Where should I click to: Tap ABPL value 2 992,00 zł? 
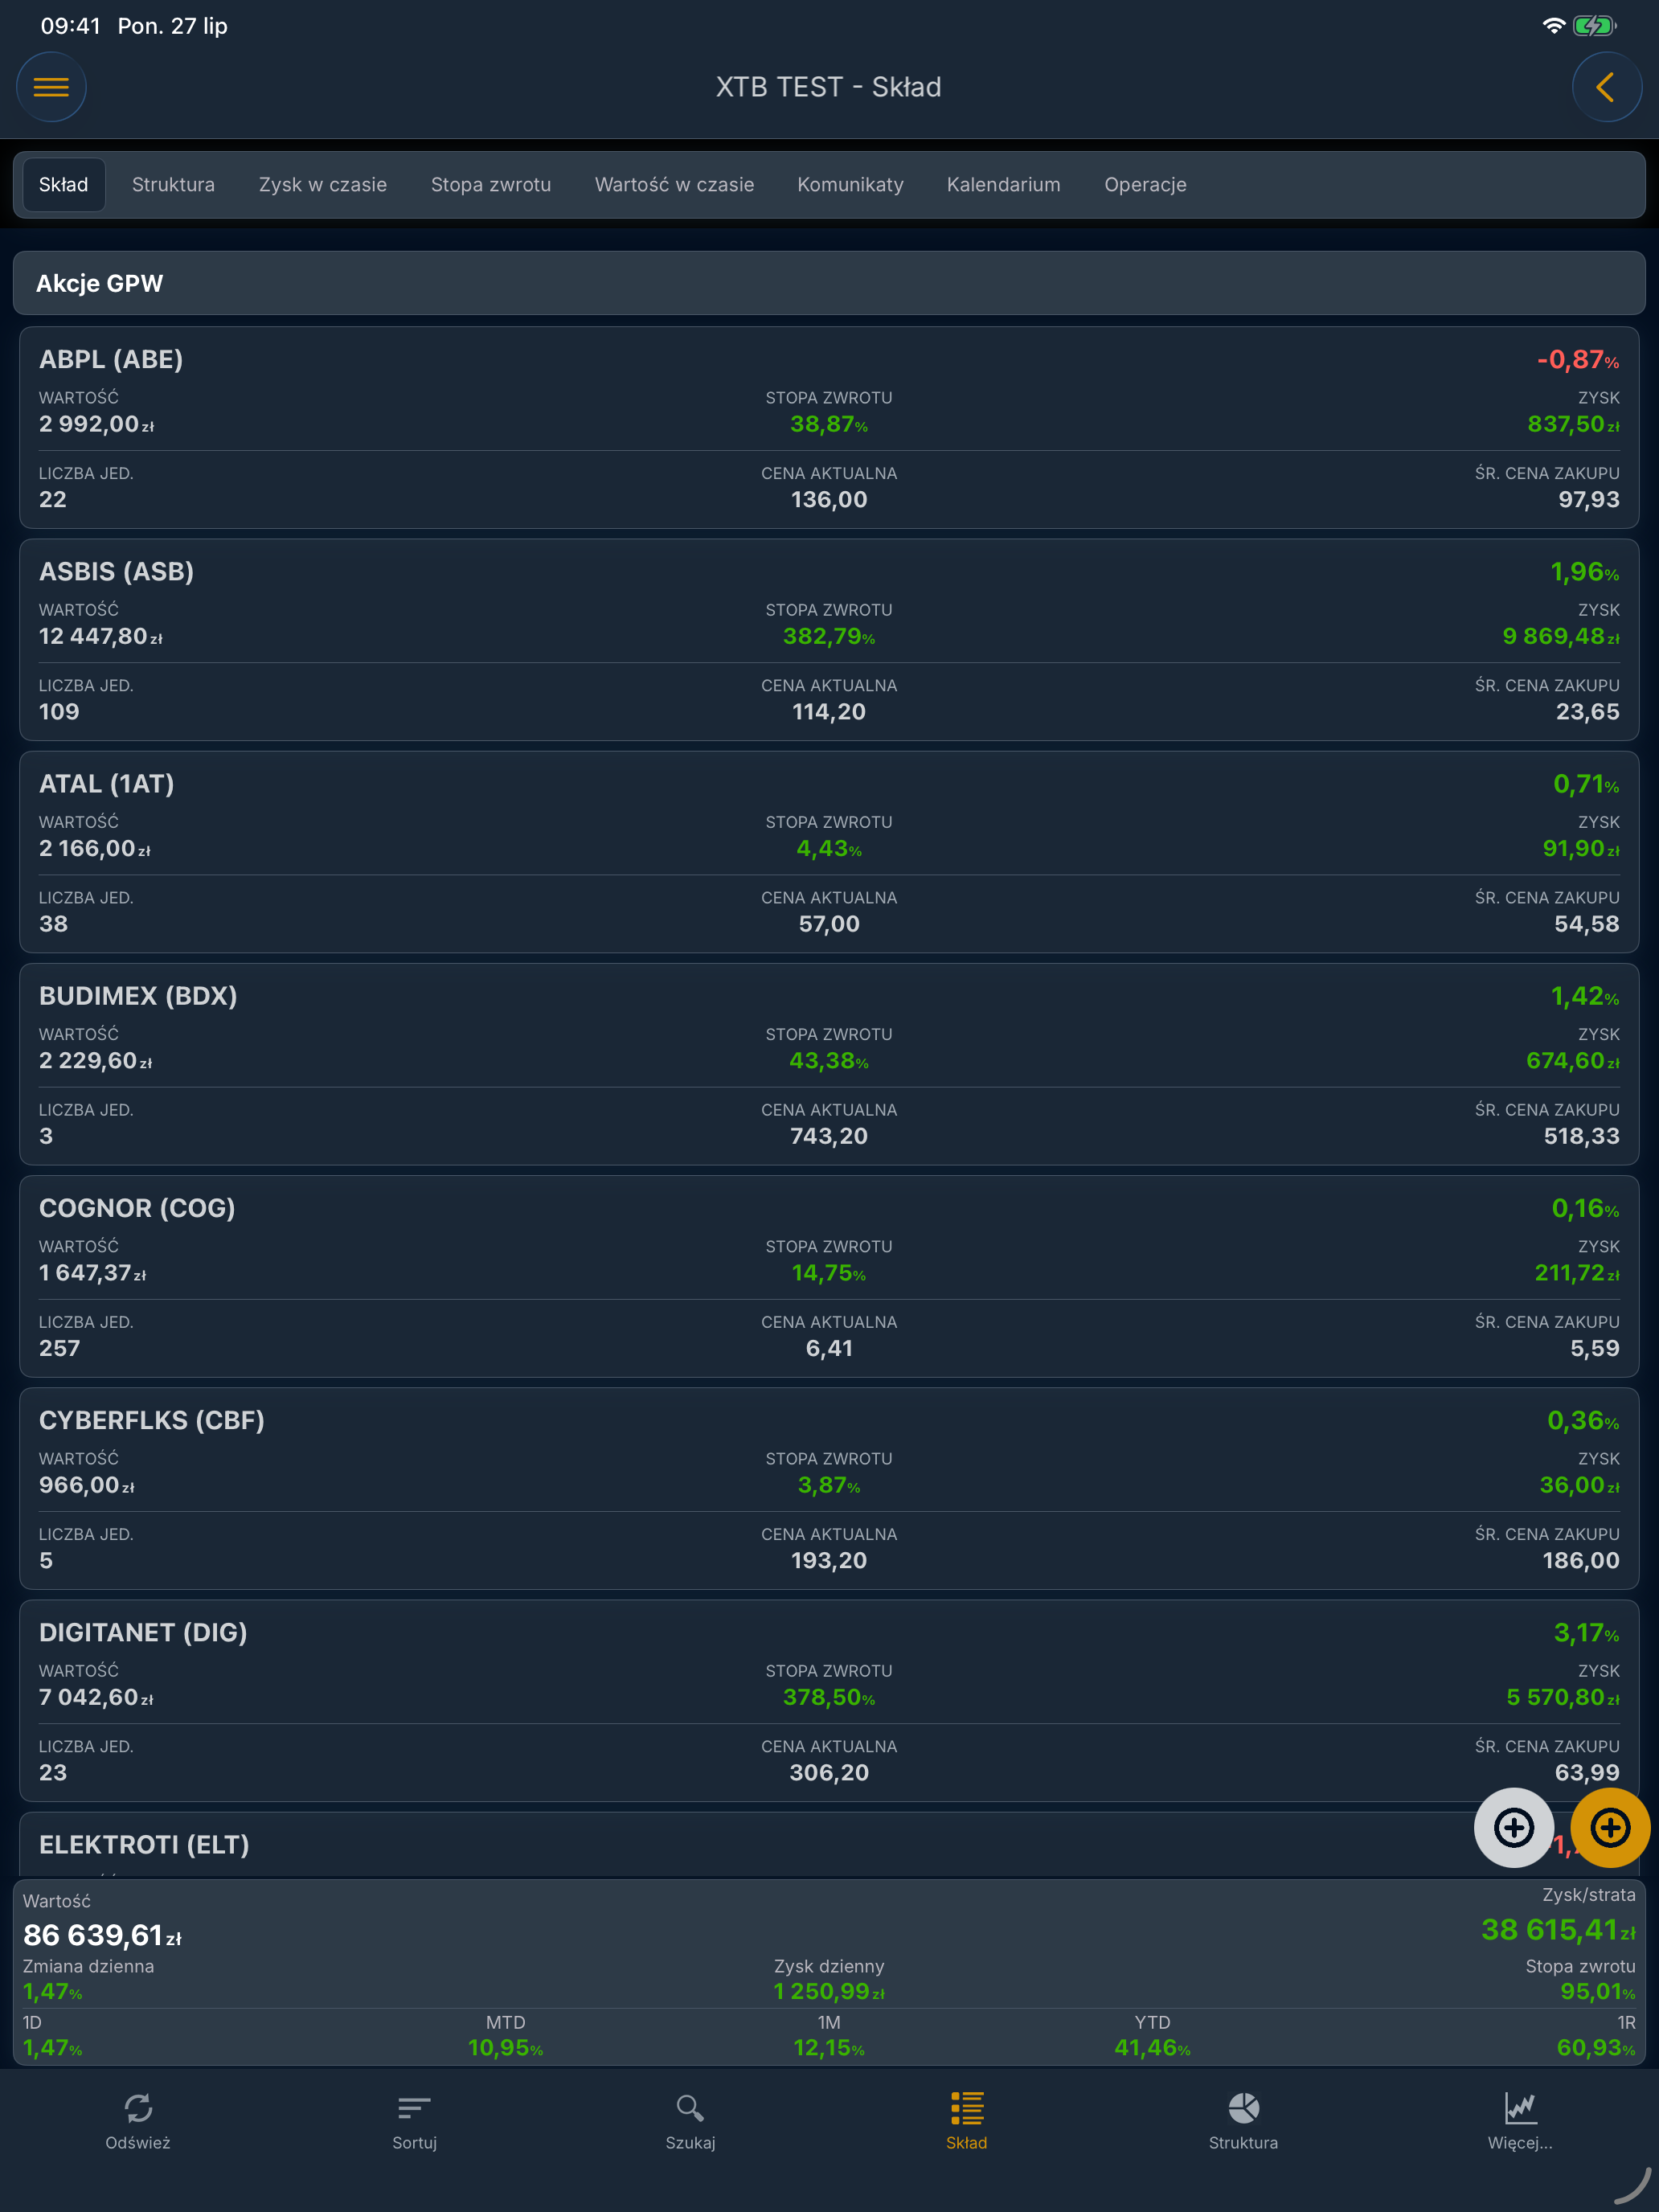click(97, 424)
